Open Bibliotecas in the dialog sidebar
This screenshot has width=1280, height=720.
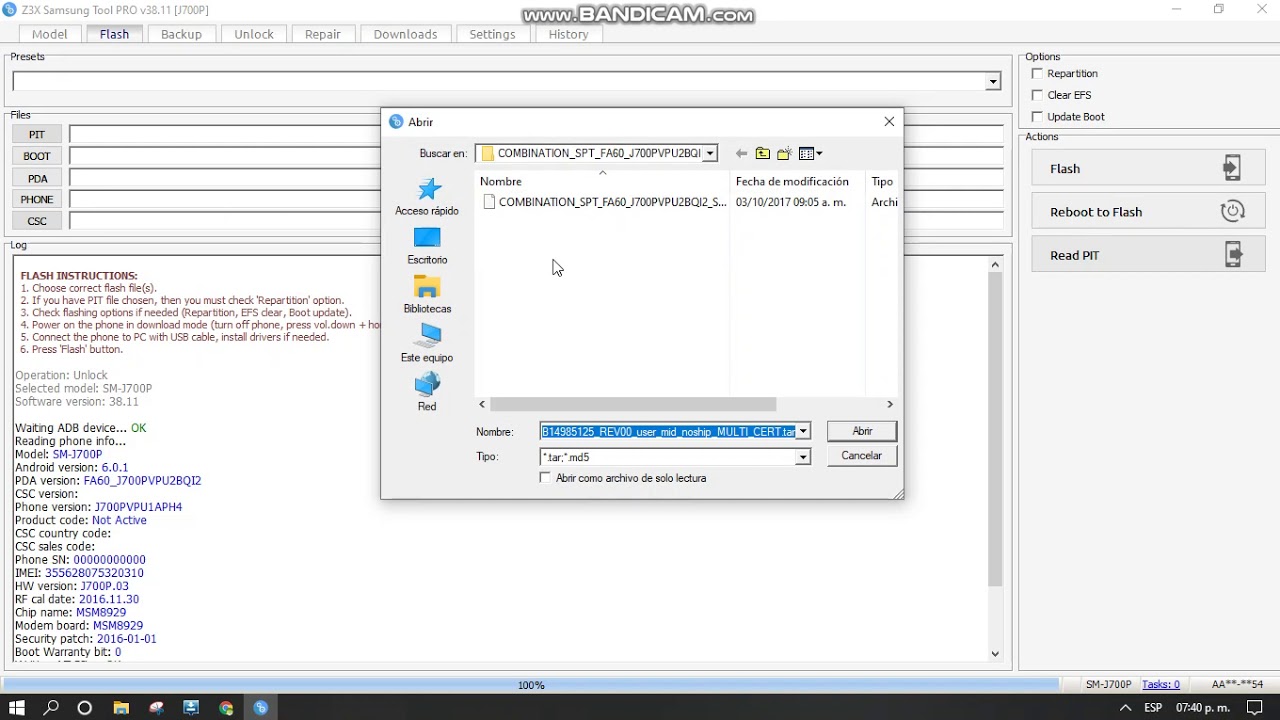(427, 295)
